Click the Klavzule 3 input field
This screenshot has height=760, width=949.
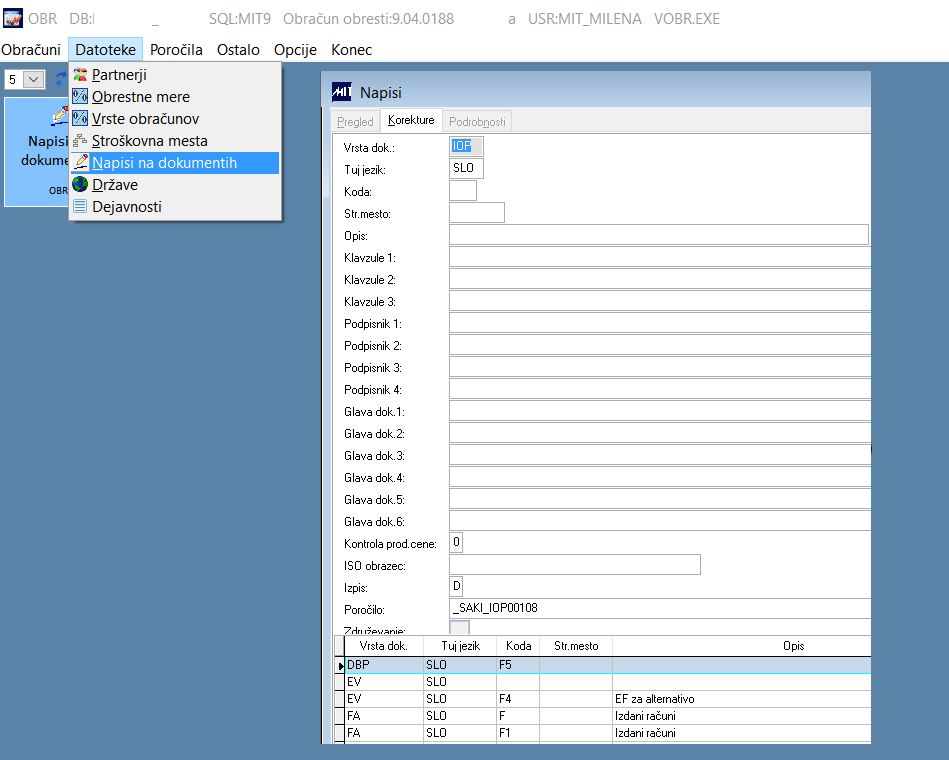660,301
